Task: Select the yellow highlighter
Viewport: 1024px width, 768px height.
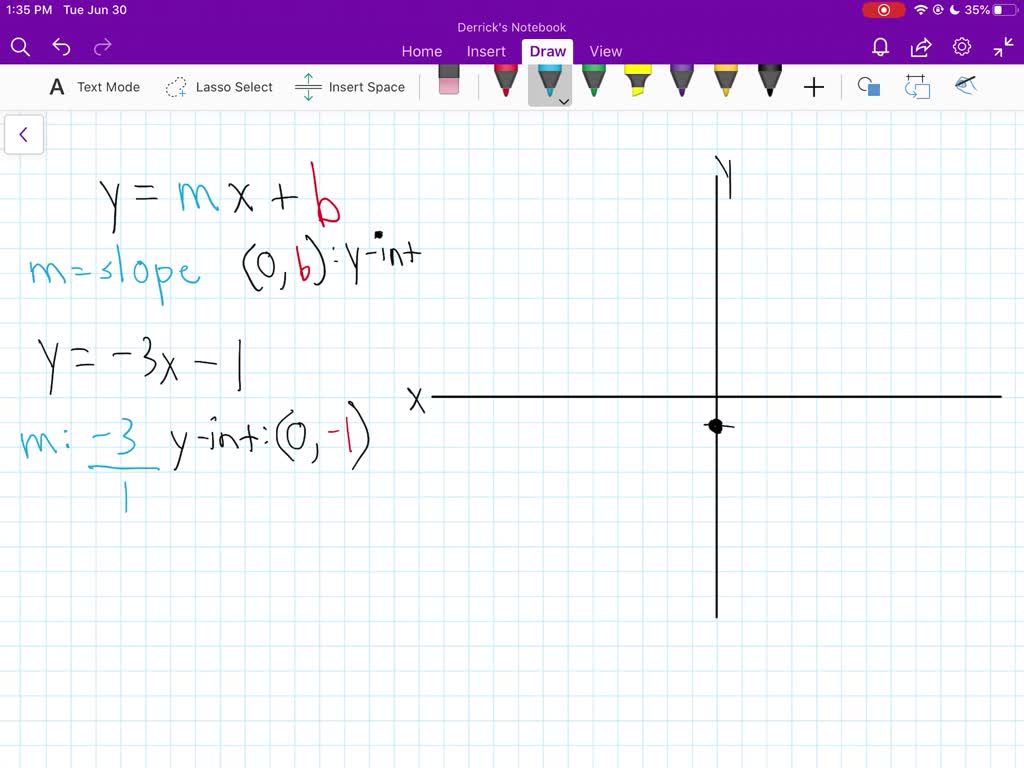Action: pos(637,84)
